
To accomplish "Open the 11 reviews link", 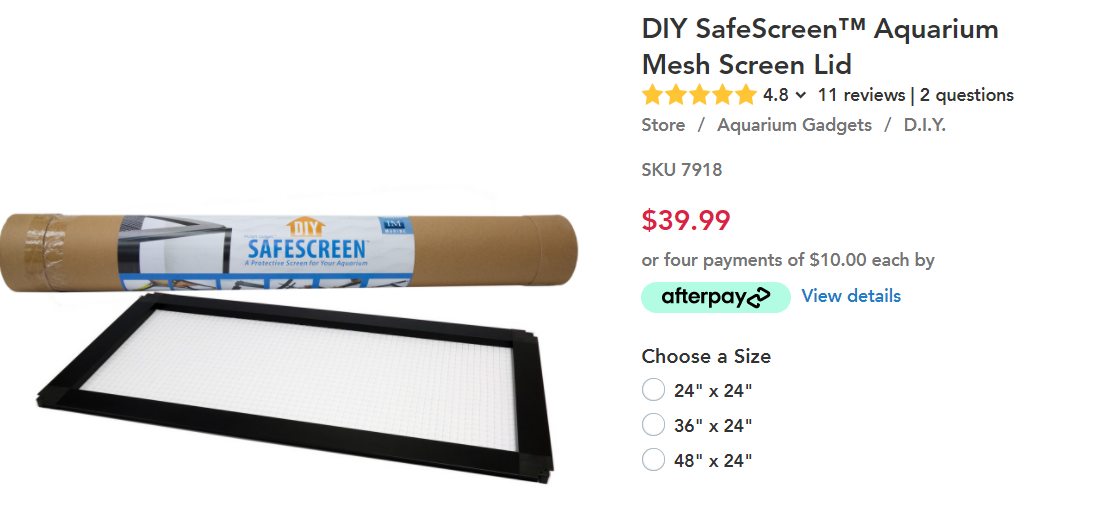I will click(861, 95).
